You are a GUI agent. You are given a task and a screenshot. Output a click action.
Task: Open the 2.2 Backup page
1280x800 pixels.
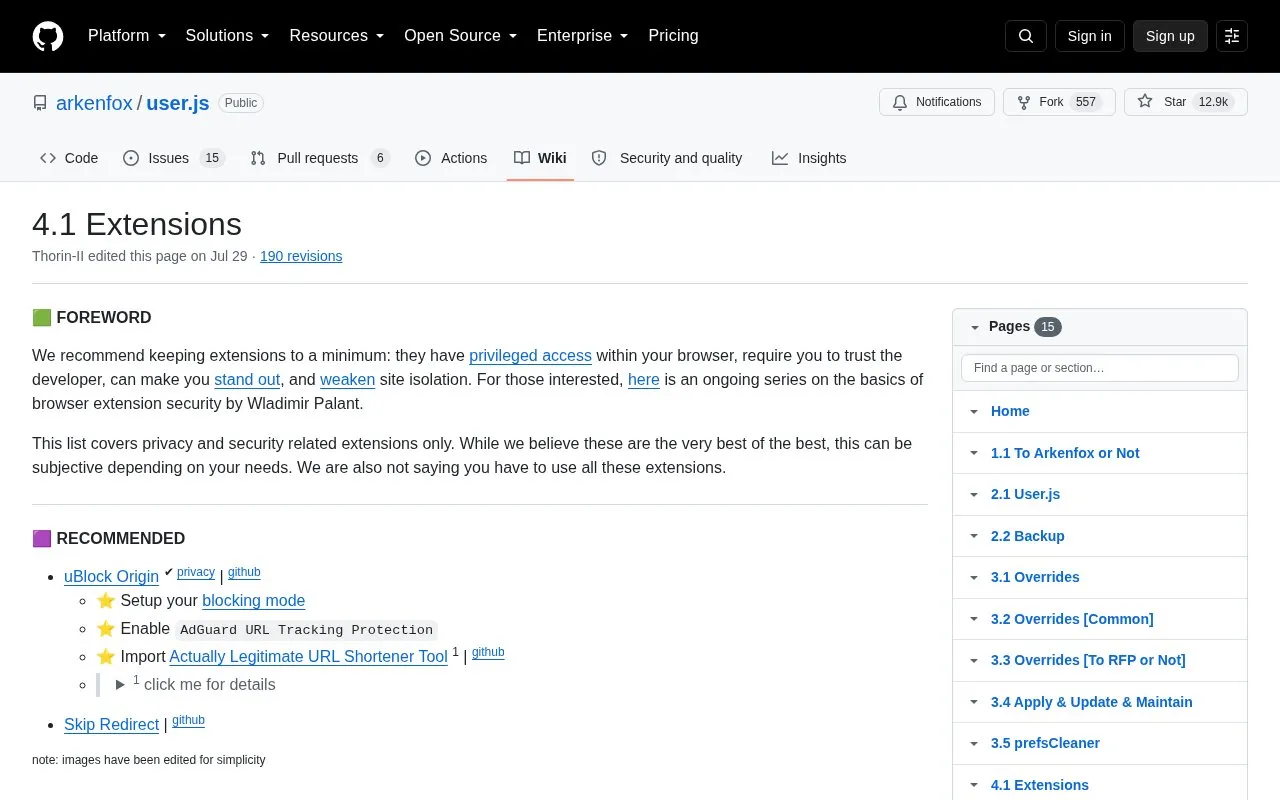pos(1027,536)
